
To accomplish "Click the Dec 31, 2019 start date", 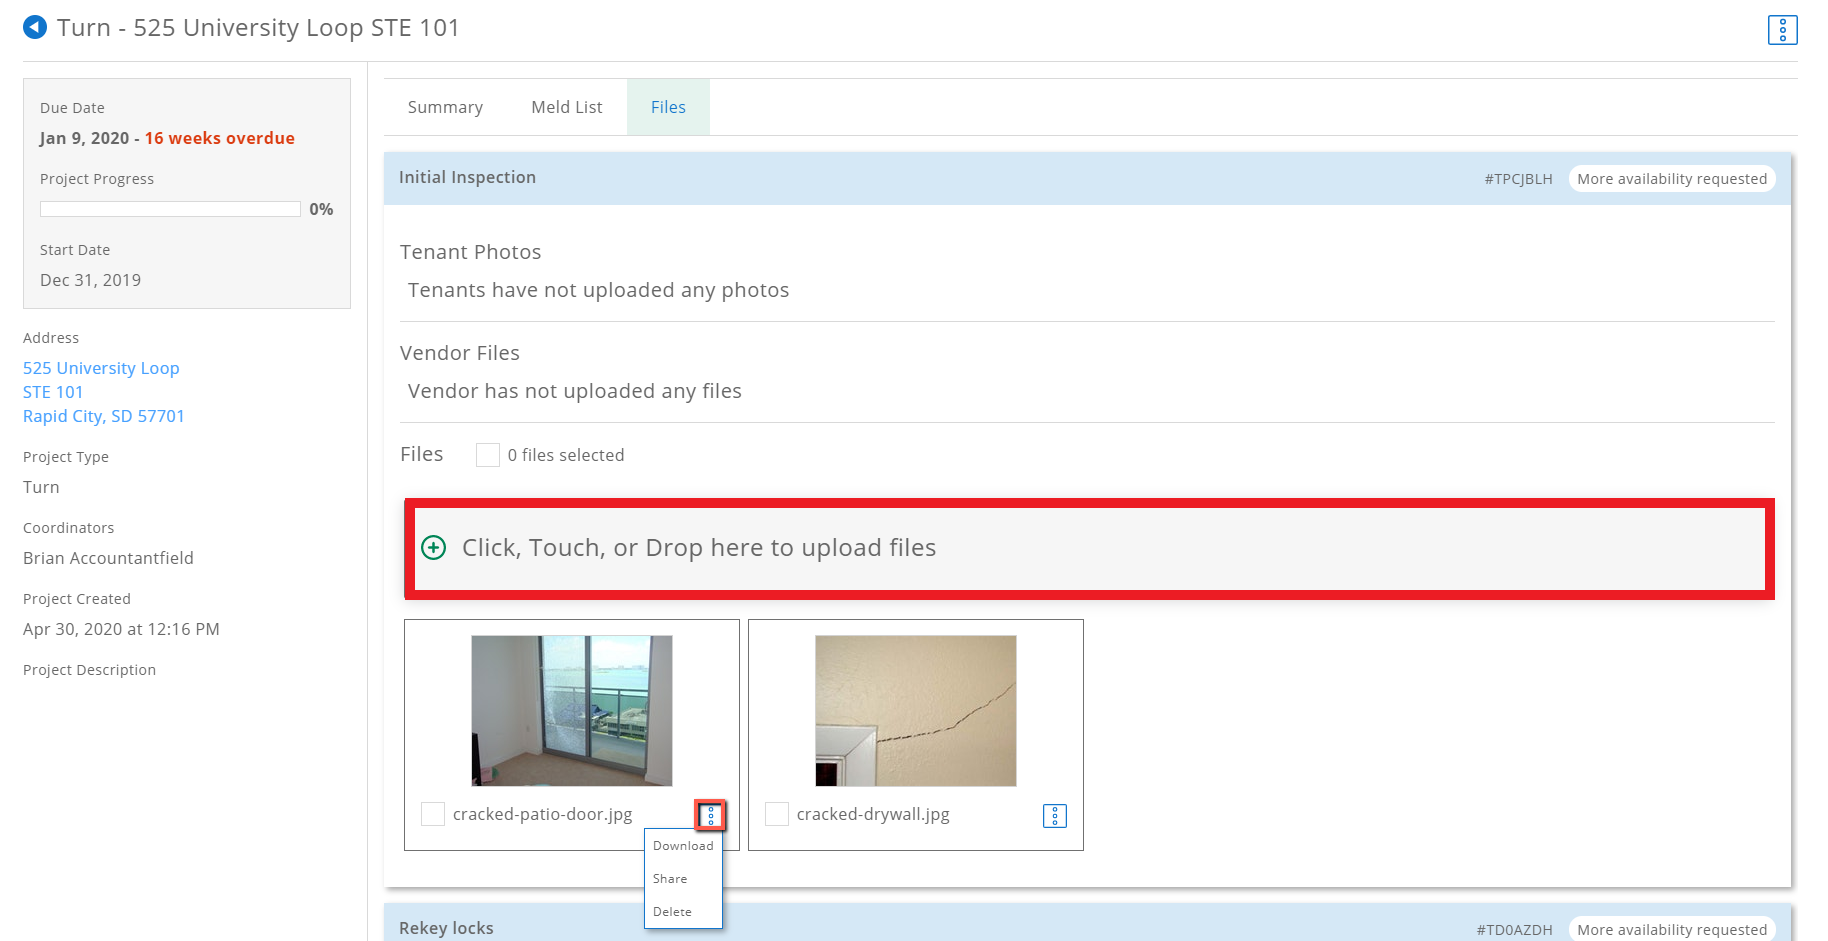I will 90,280.
